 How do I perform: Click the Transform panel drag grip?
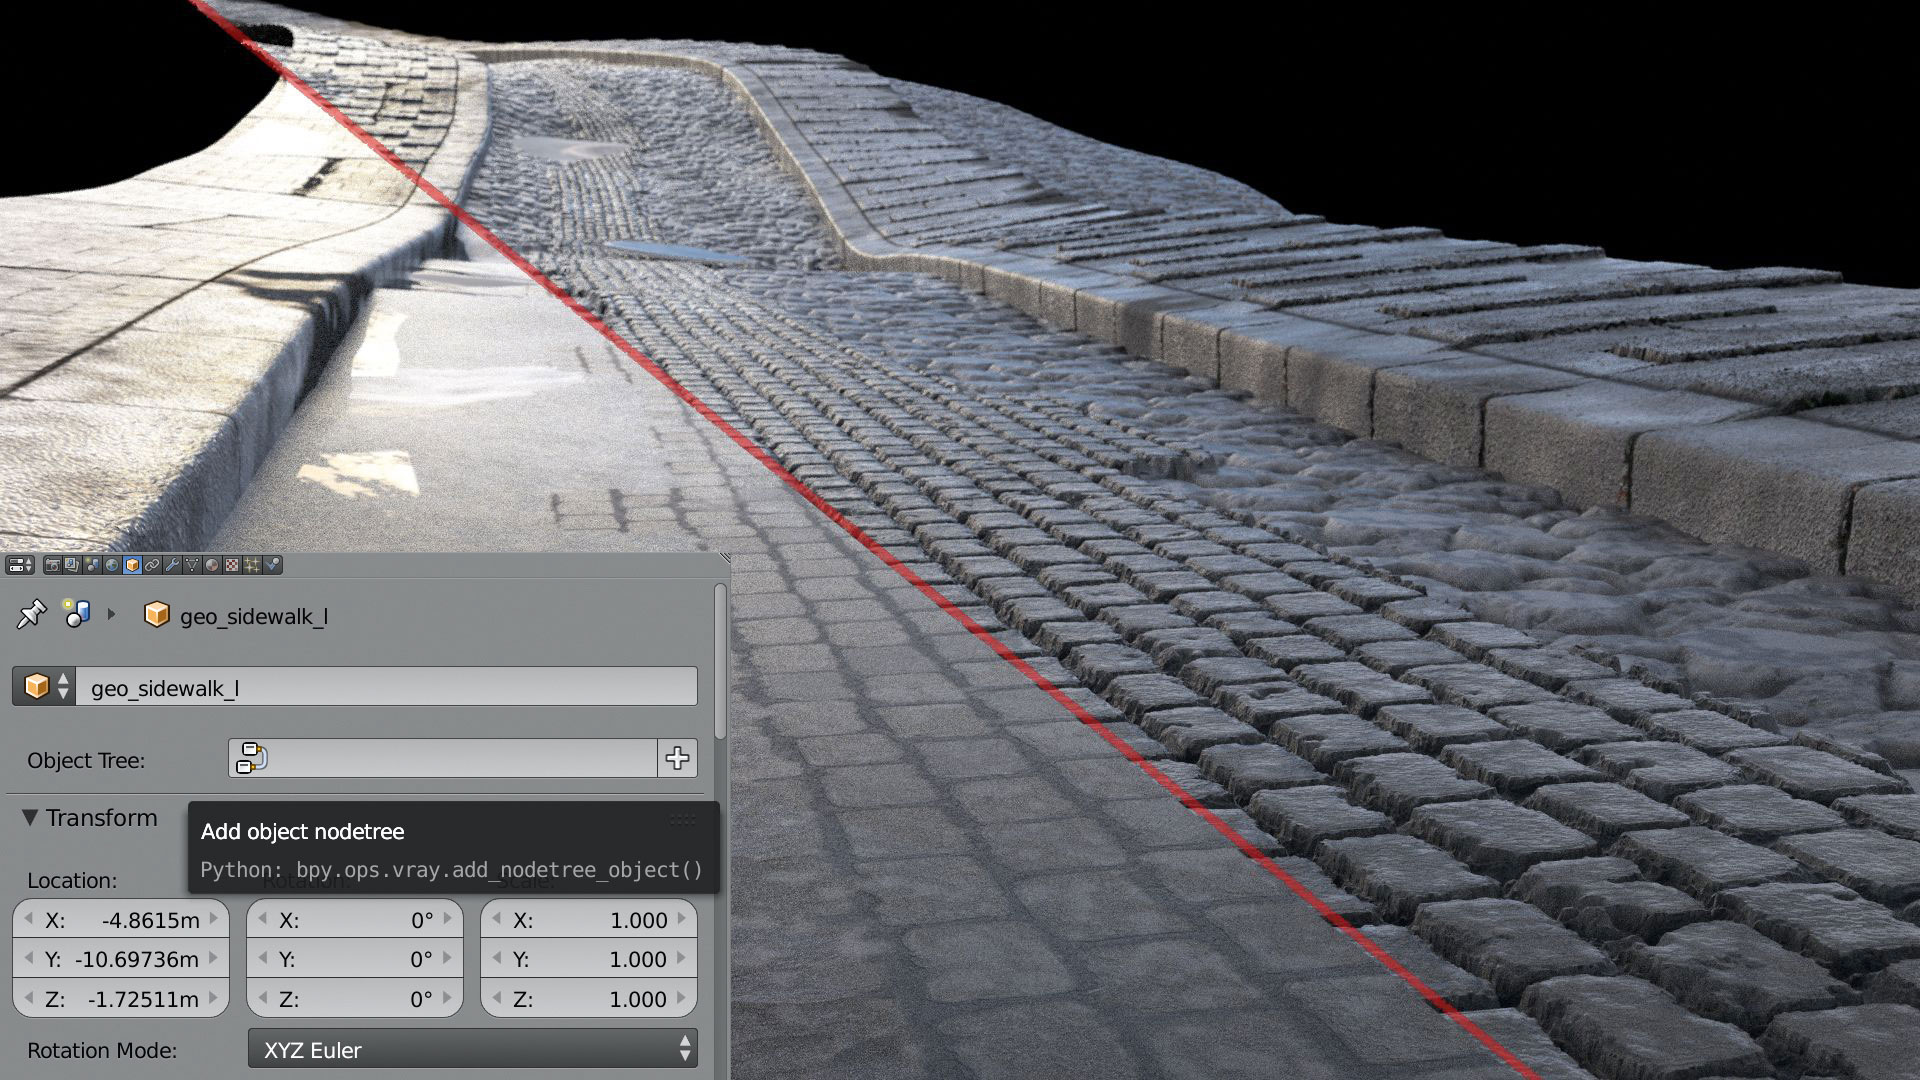682,819
